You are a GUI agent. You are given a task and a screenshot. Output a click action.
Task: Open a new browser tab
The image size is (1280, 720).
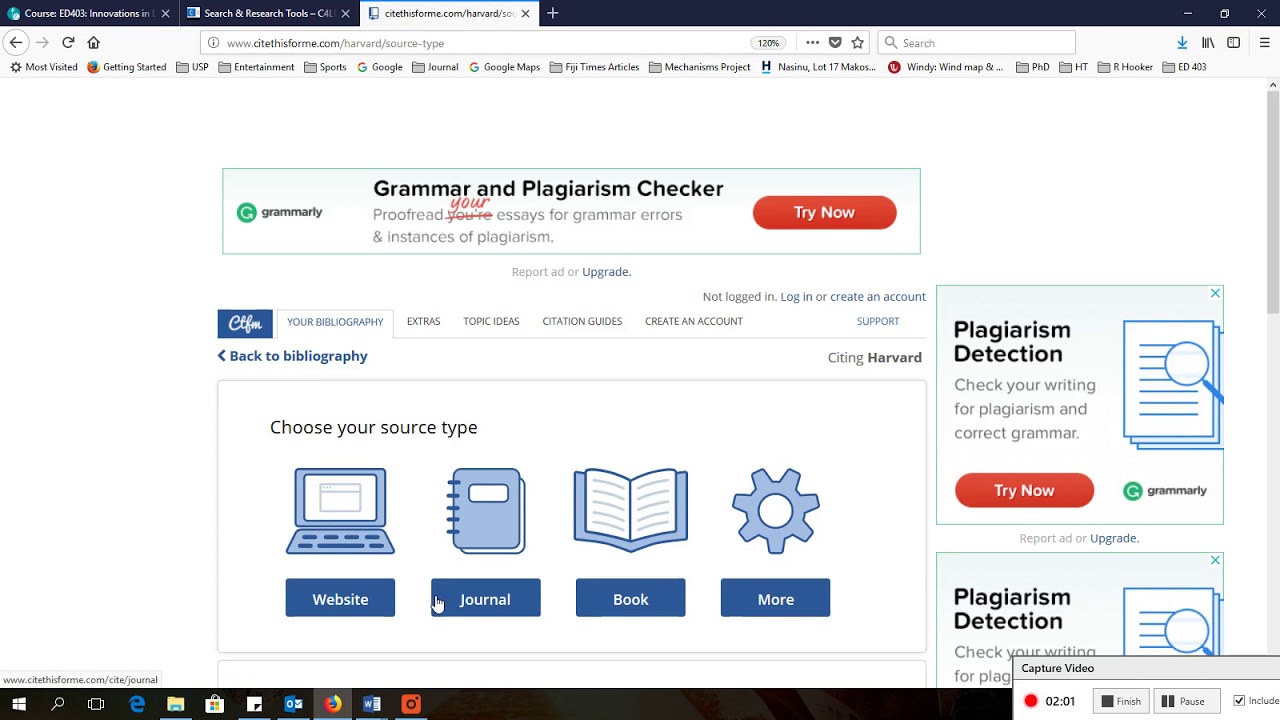(553, 13)
